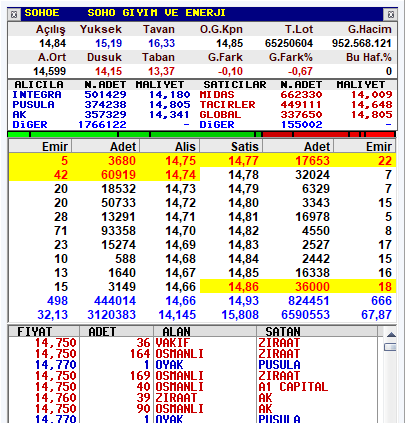Click the SATAN column header
This screenshot has width=405, height=423.
283,332
